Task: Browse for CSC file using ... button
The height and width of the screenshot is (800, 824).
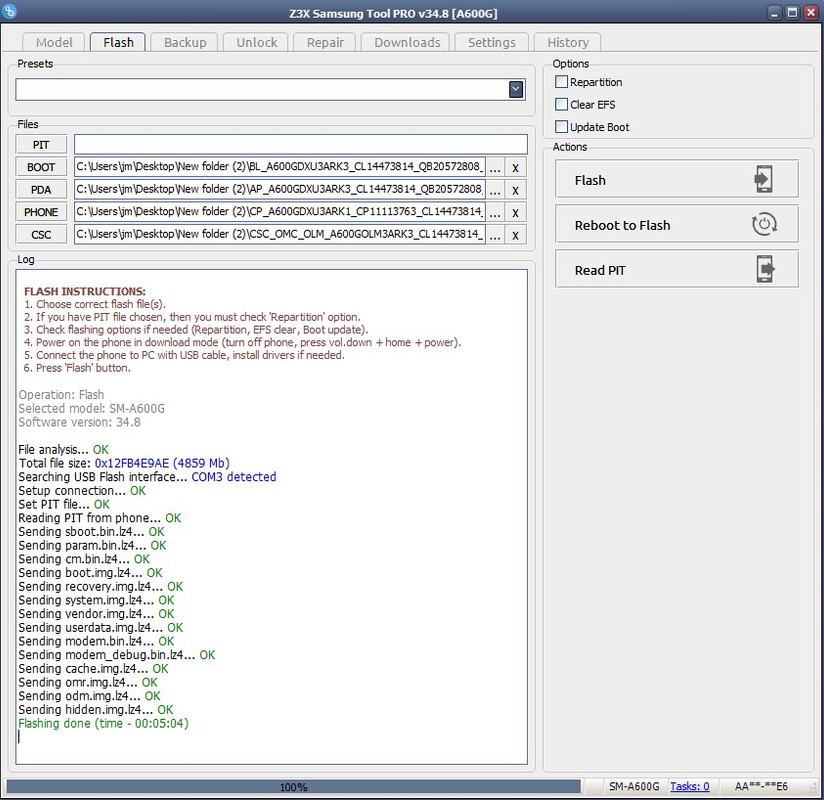Action: 495,235
